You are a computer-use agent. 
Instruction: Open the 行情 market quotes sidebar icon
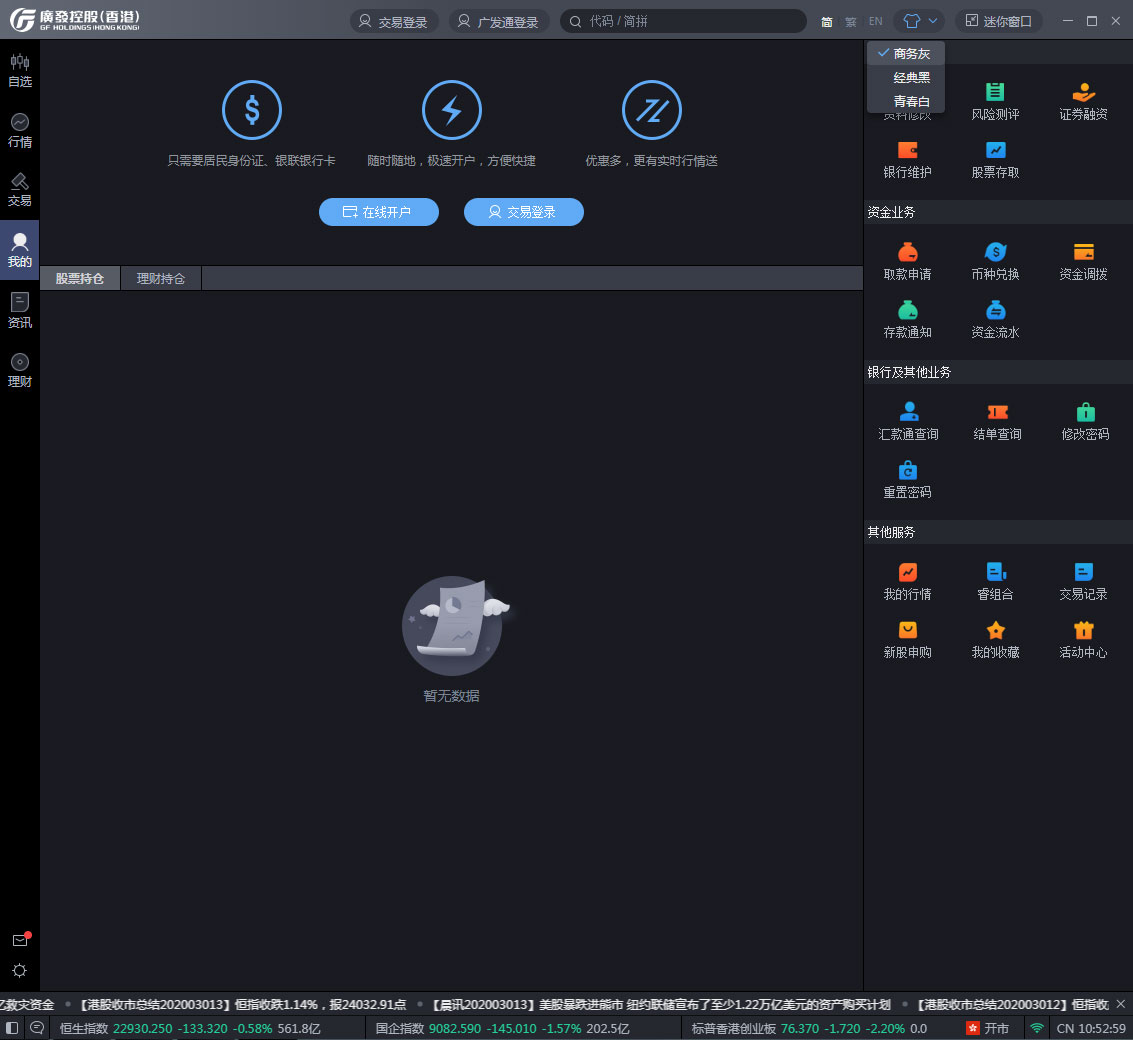19,130
